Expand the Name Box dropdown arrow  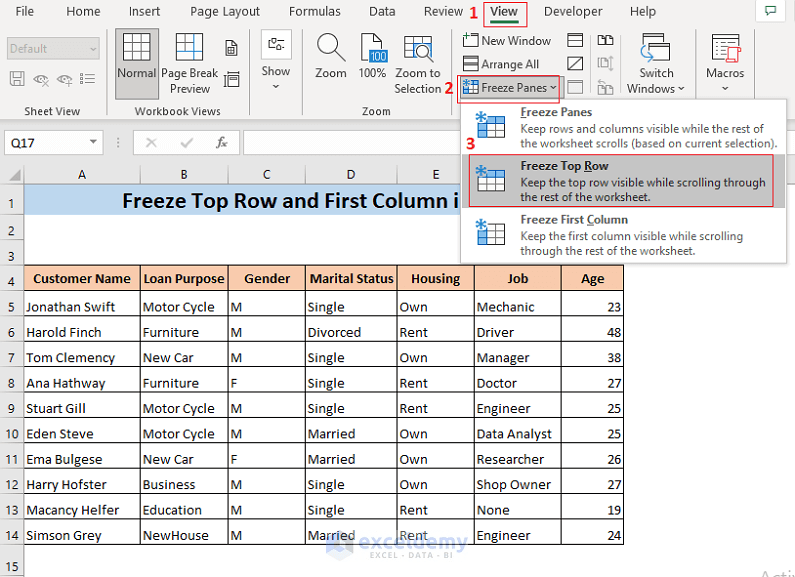point(93,142)
